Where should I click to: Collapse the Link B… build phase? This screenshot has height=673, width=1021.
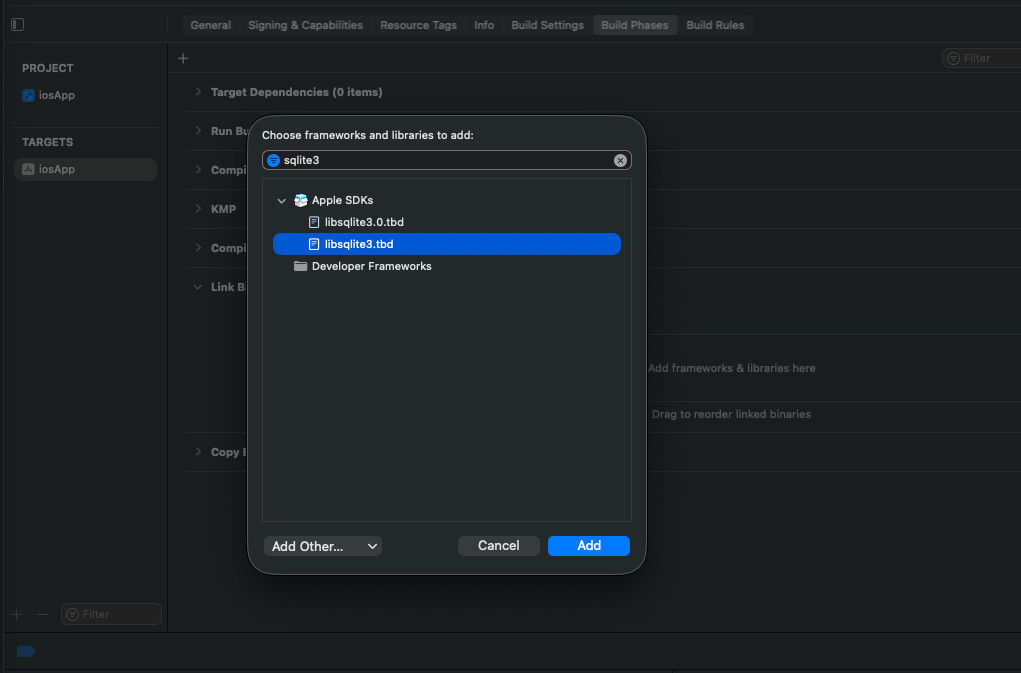[x=198, y=287]
